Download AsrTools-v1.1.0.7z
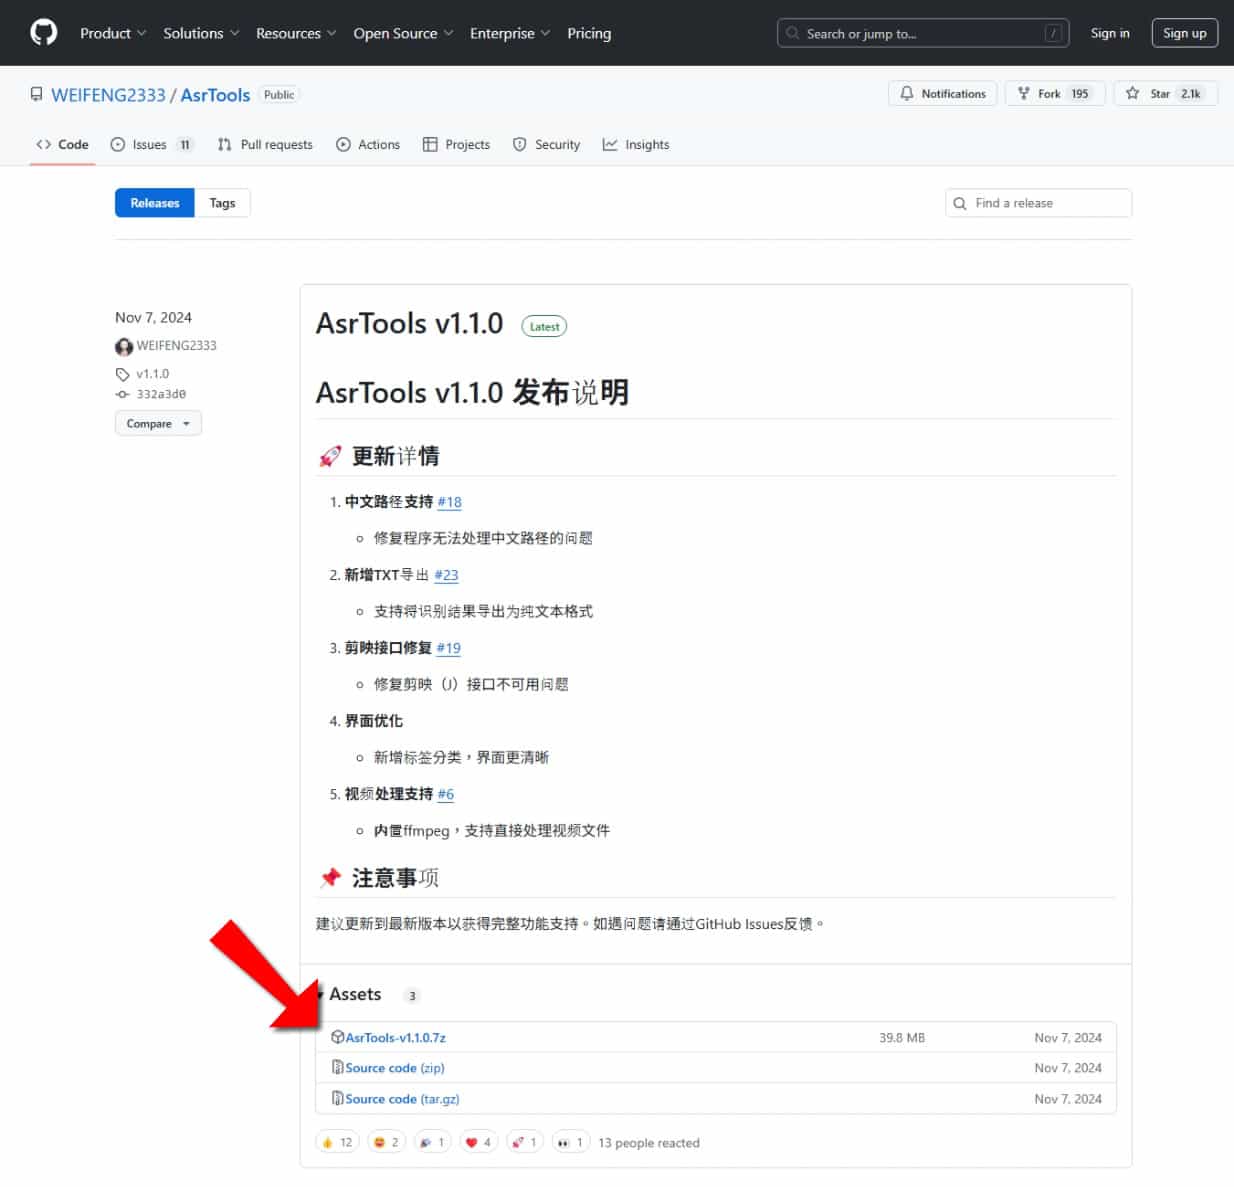This screenshot has width=1234, height=1187. tap(395, 1038)
